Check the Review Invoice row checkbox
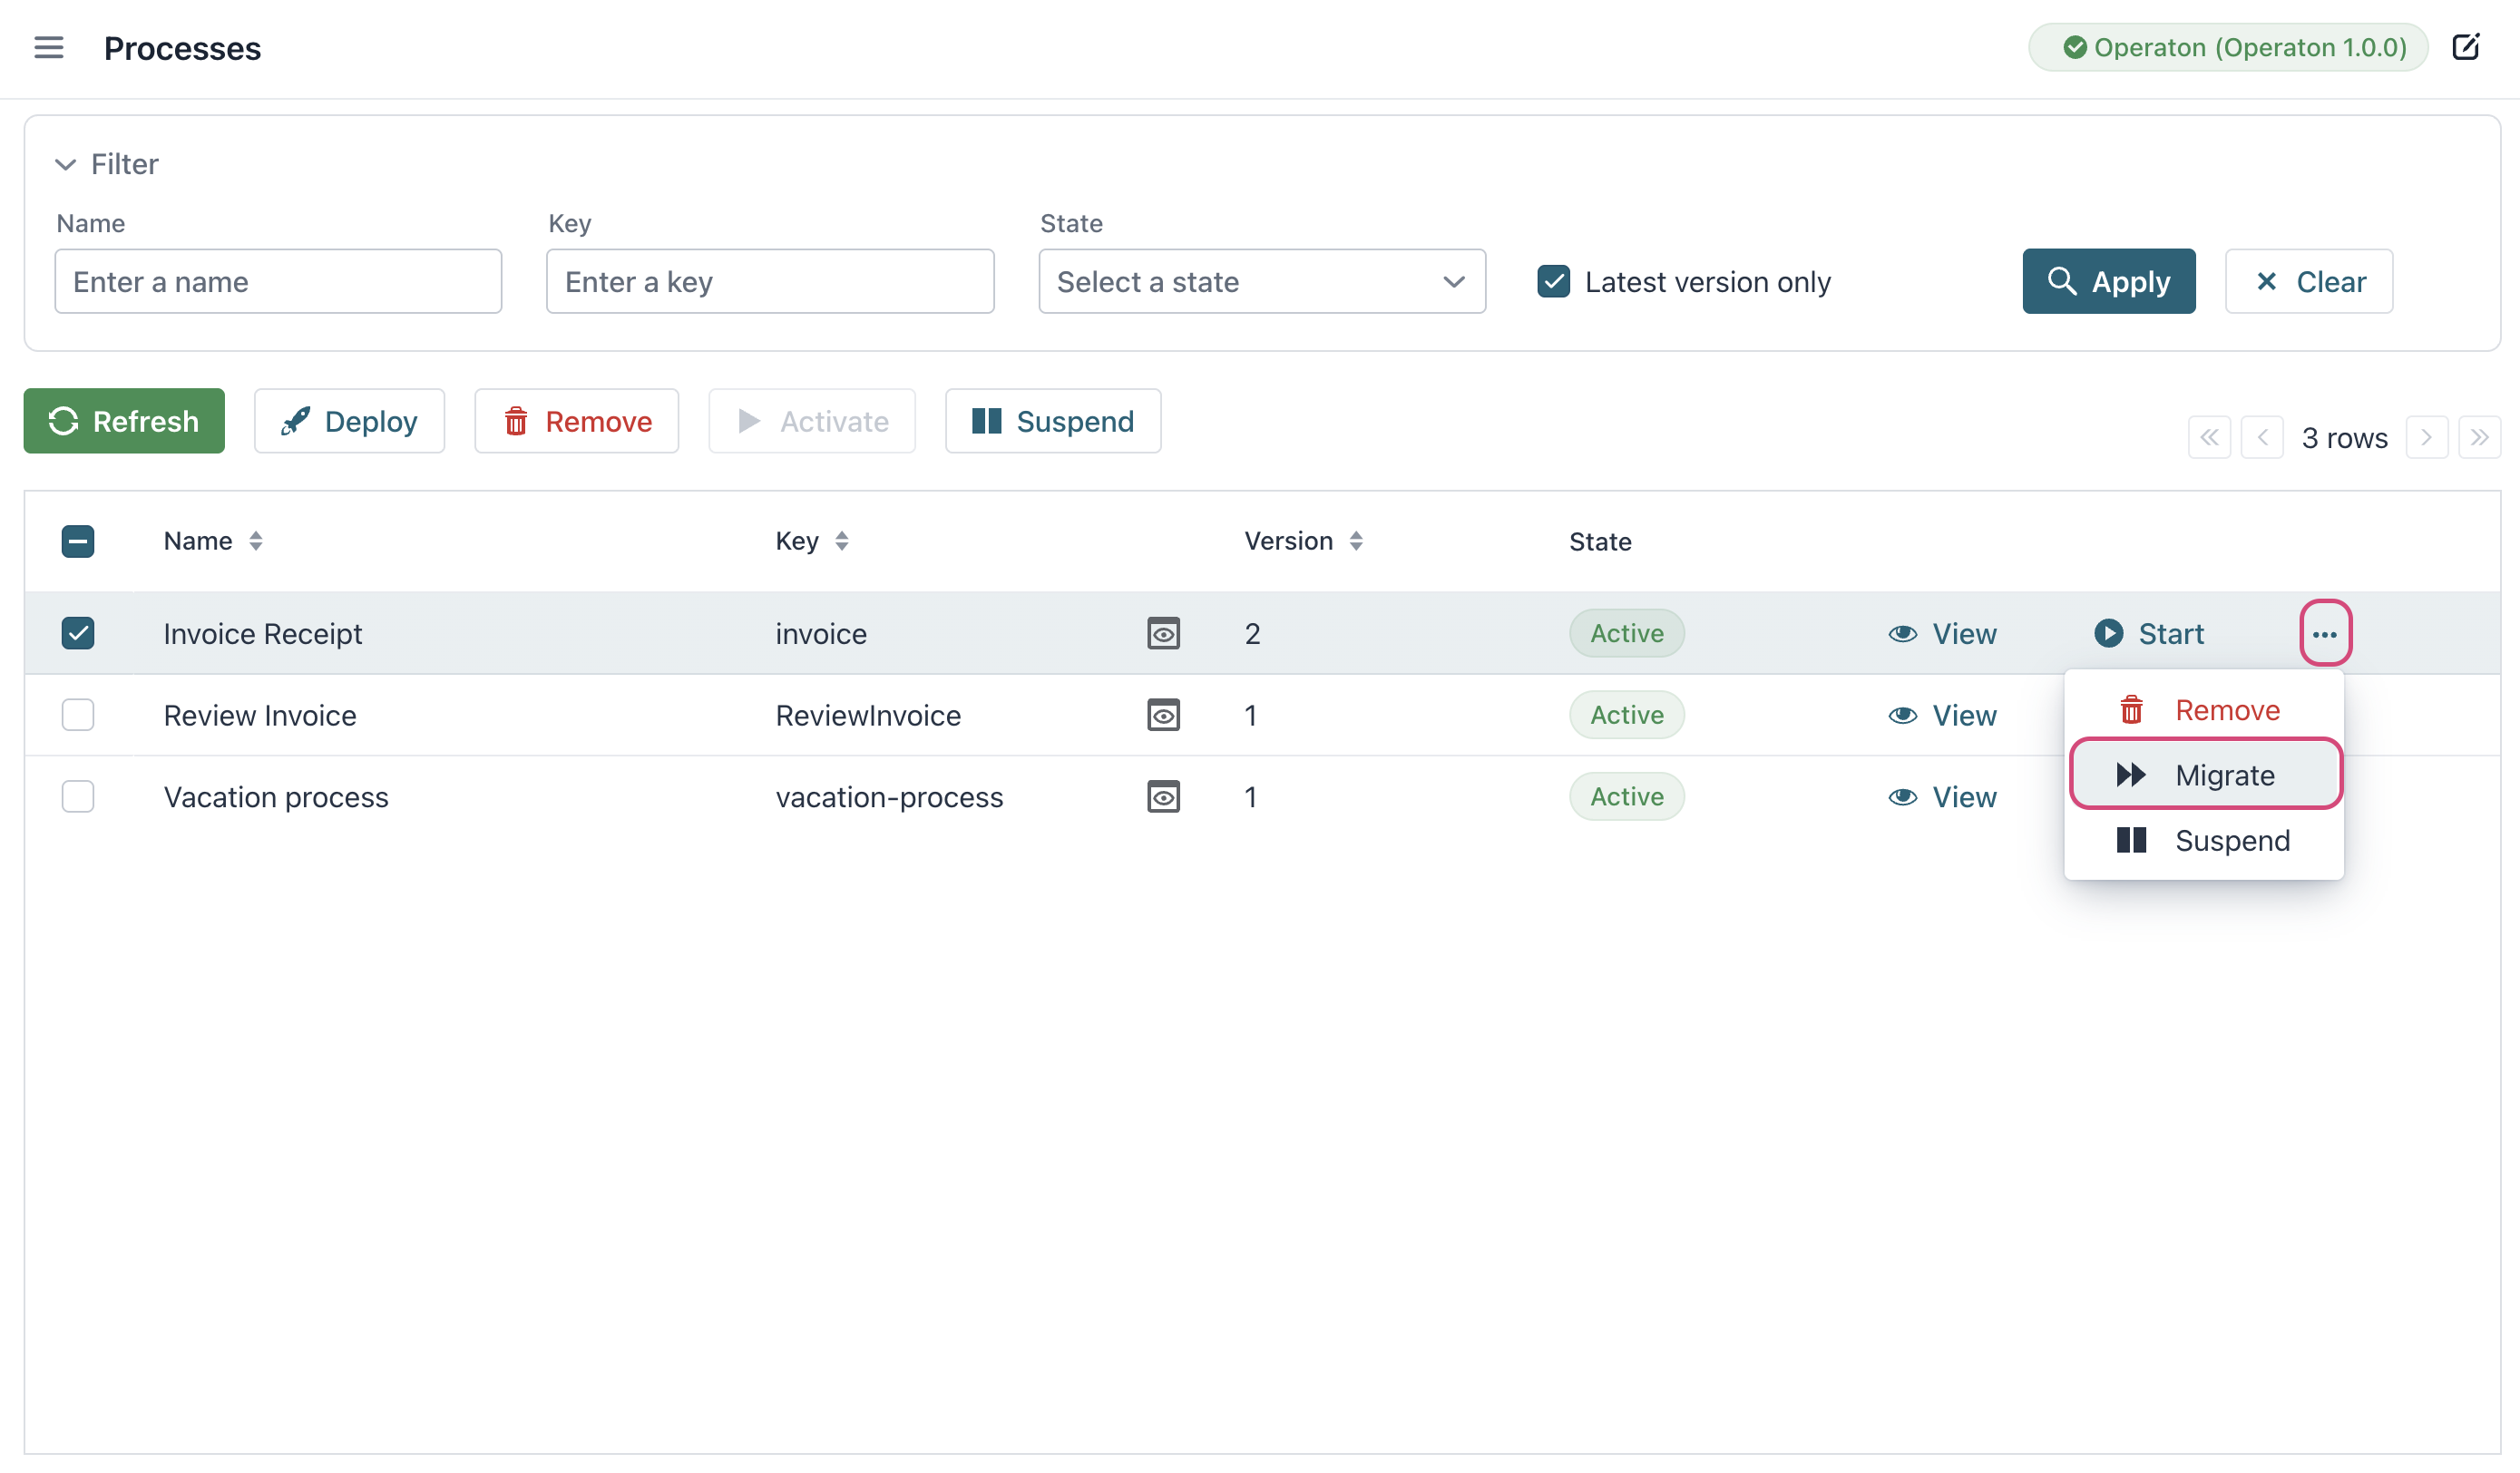The image size is (2520, 1473). [x=77, y=714]
